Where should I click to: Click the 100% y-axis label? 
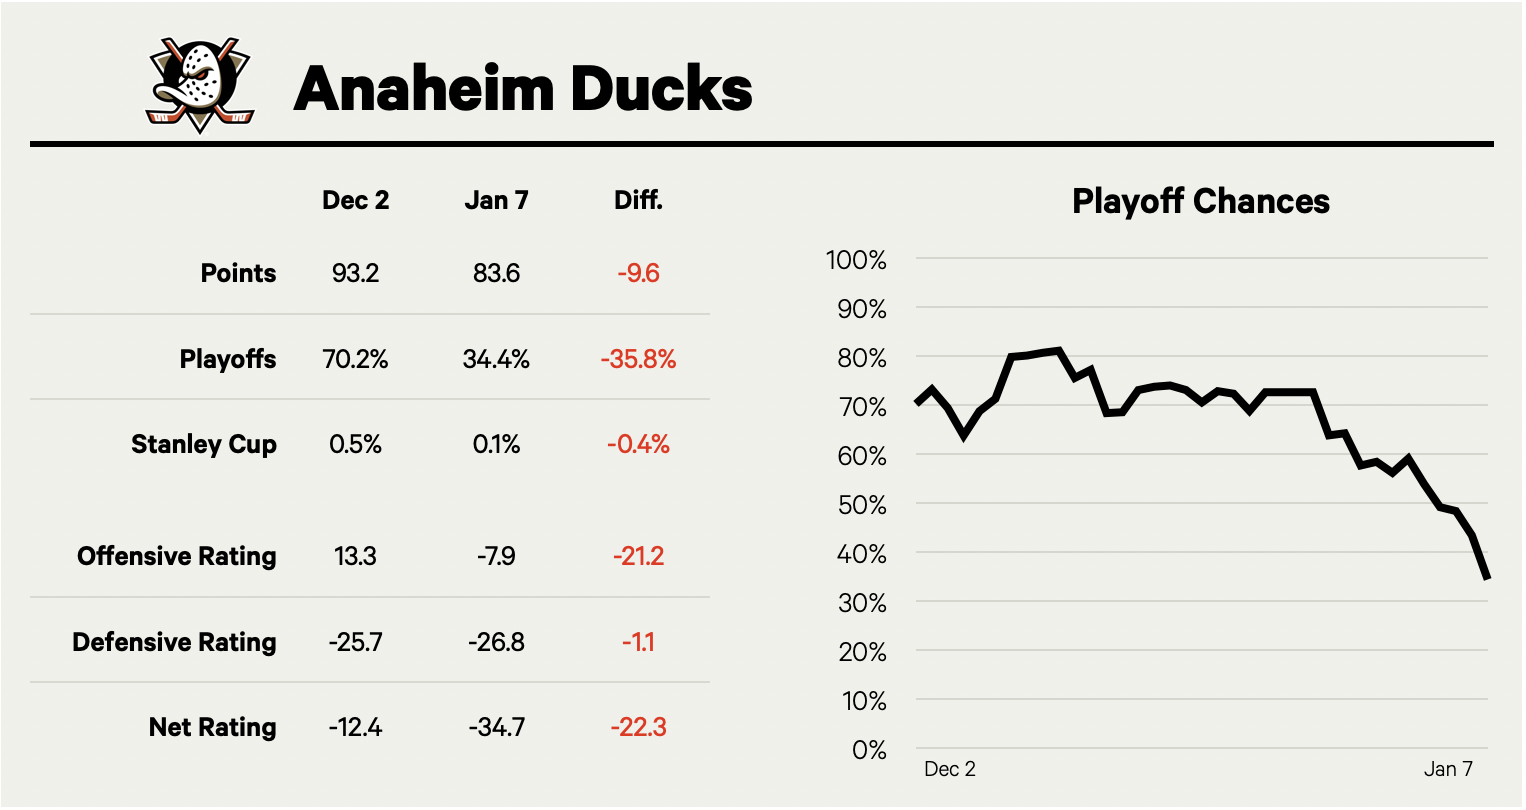856,260
